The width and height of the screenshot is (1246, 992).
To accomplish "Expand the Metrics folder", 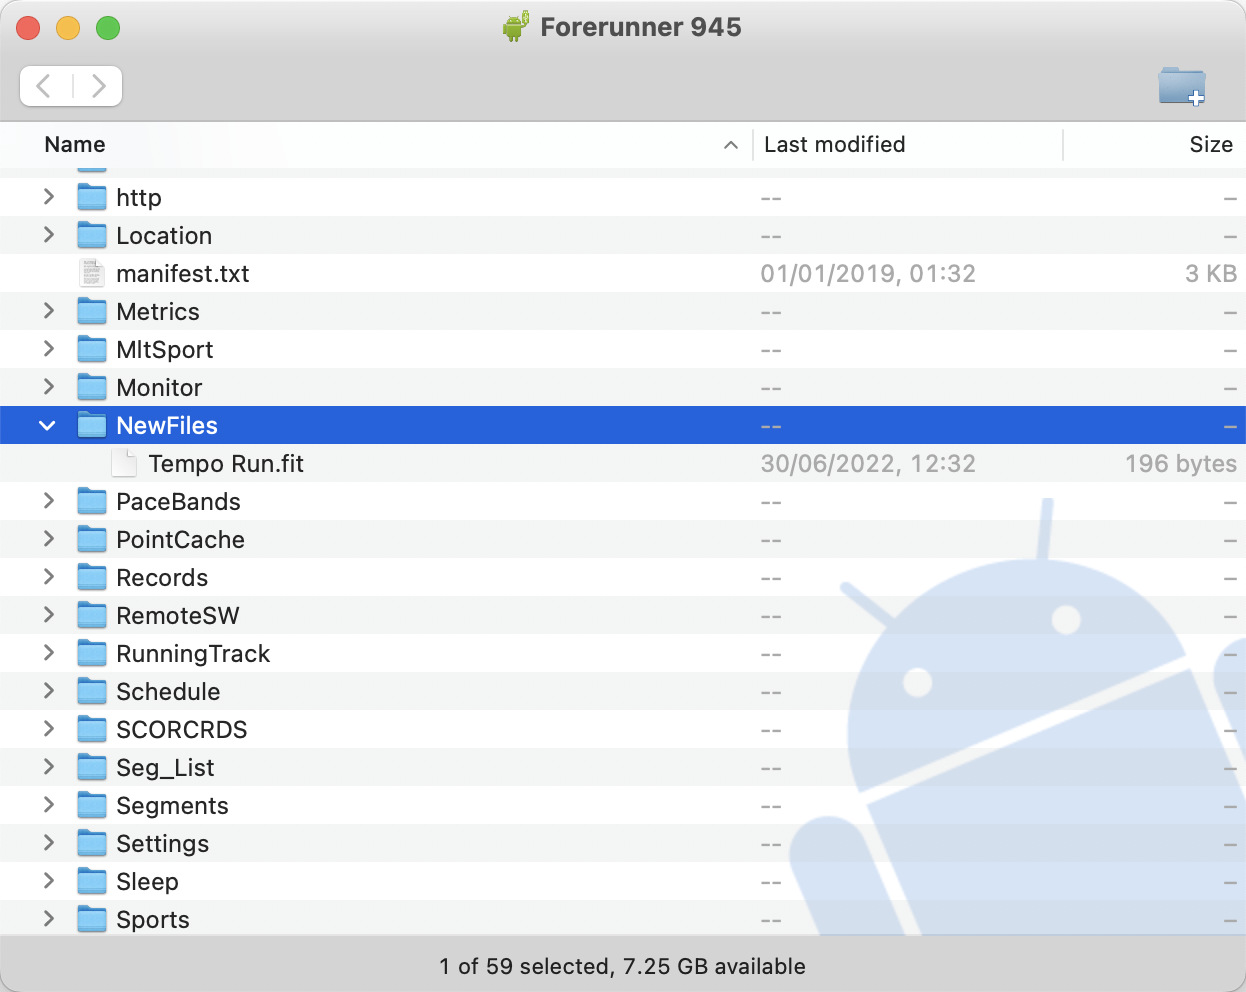I will 48,311.
